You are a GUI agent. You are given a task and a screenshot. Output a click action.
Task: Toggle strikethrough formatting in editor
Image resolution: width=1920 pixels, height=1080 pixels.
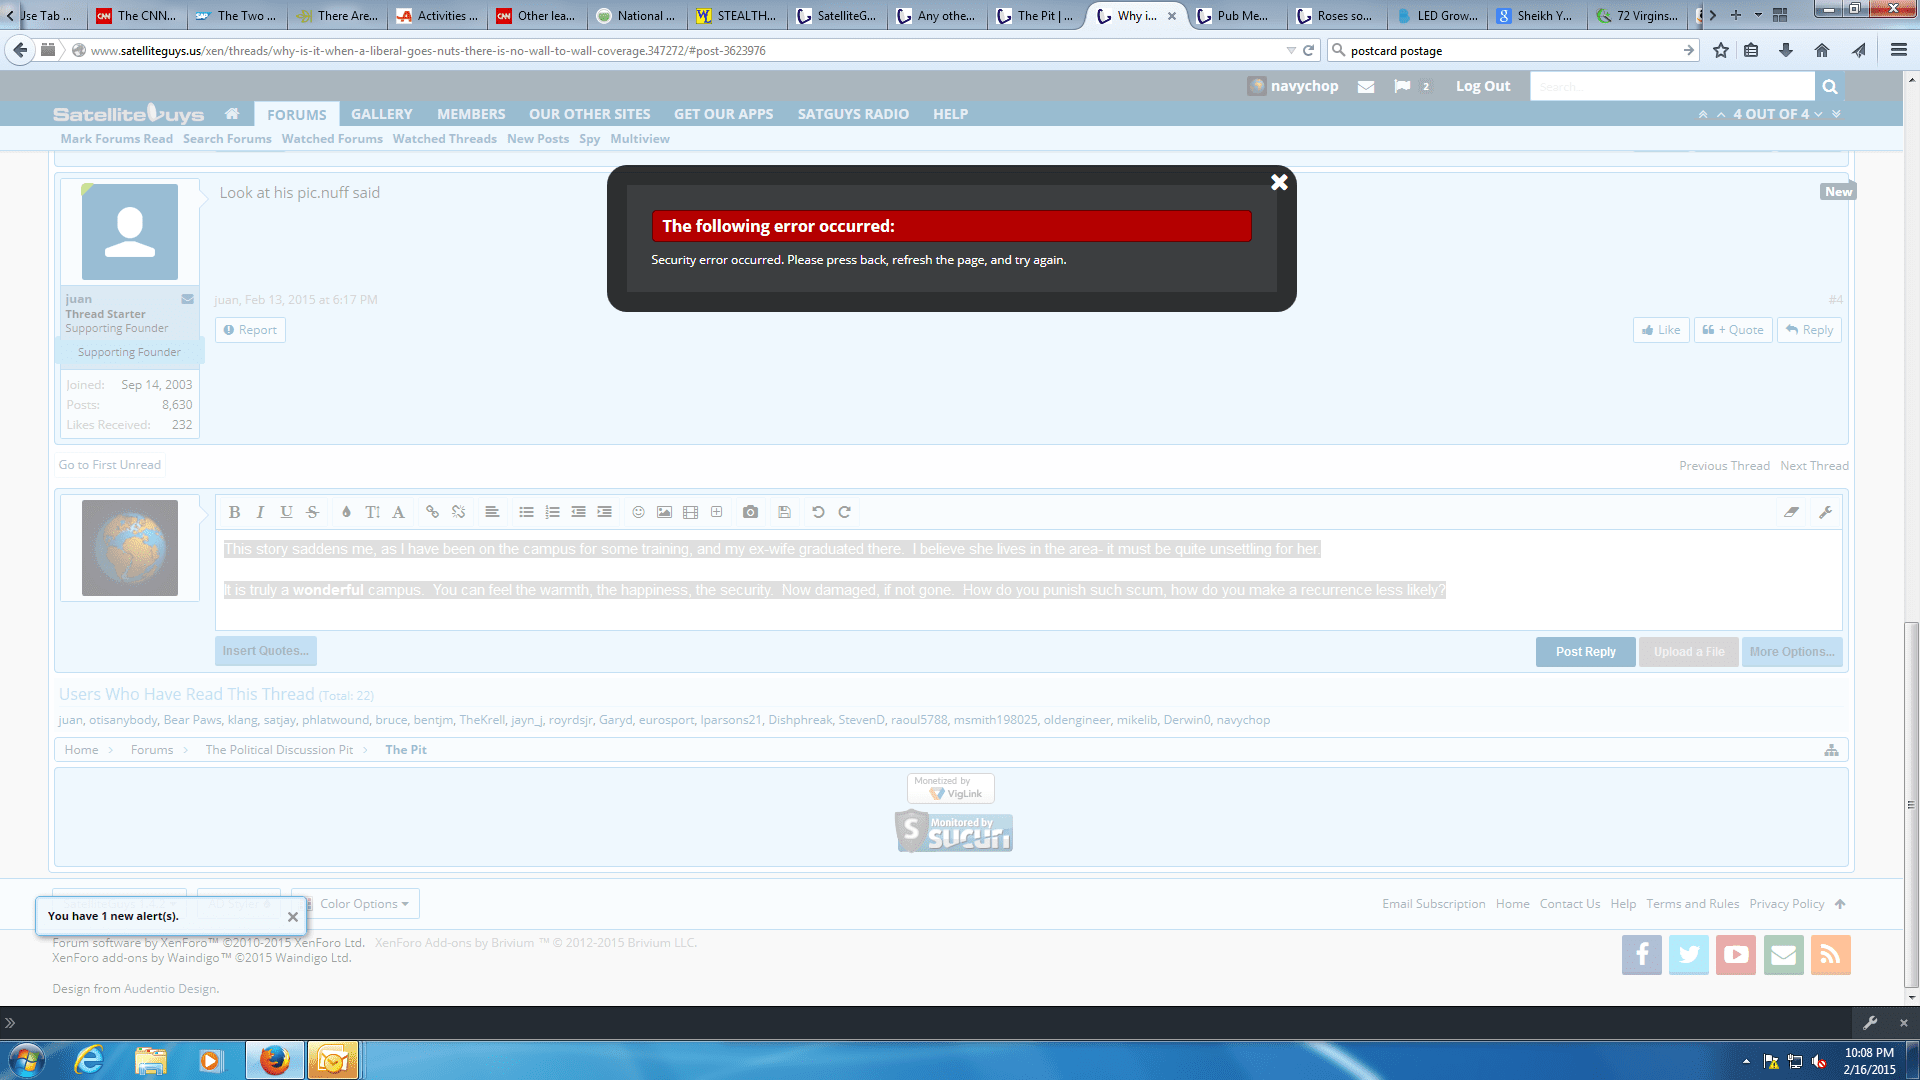click(312, 512)
